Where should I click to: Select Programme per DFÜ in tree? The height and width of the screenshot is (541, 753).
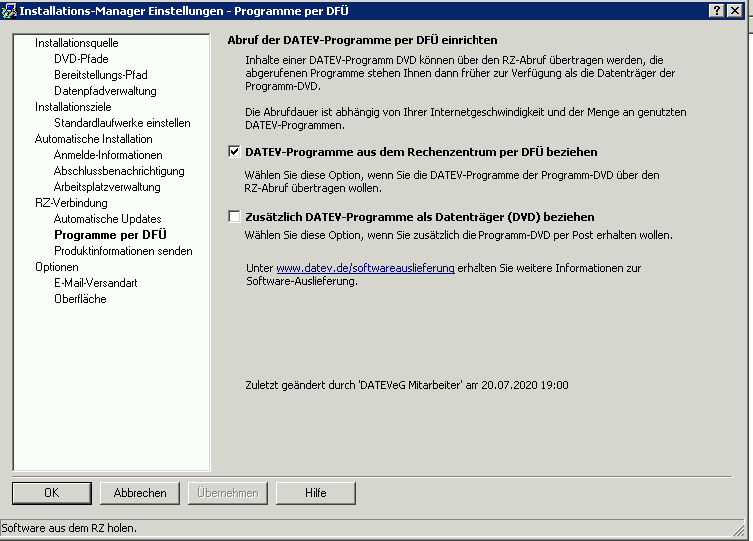pos(110,235)
